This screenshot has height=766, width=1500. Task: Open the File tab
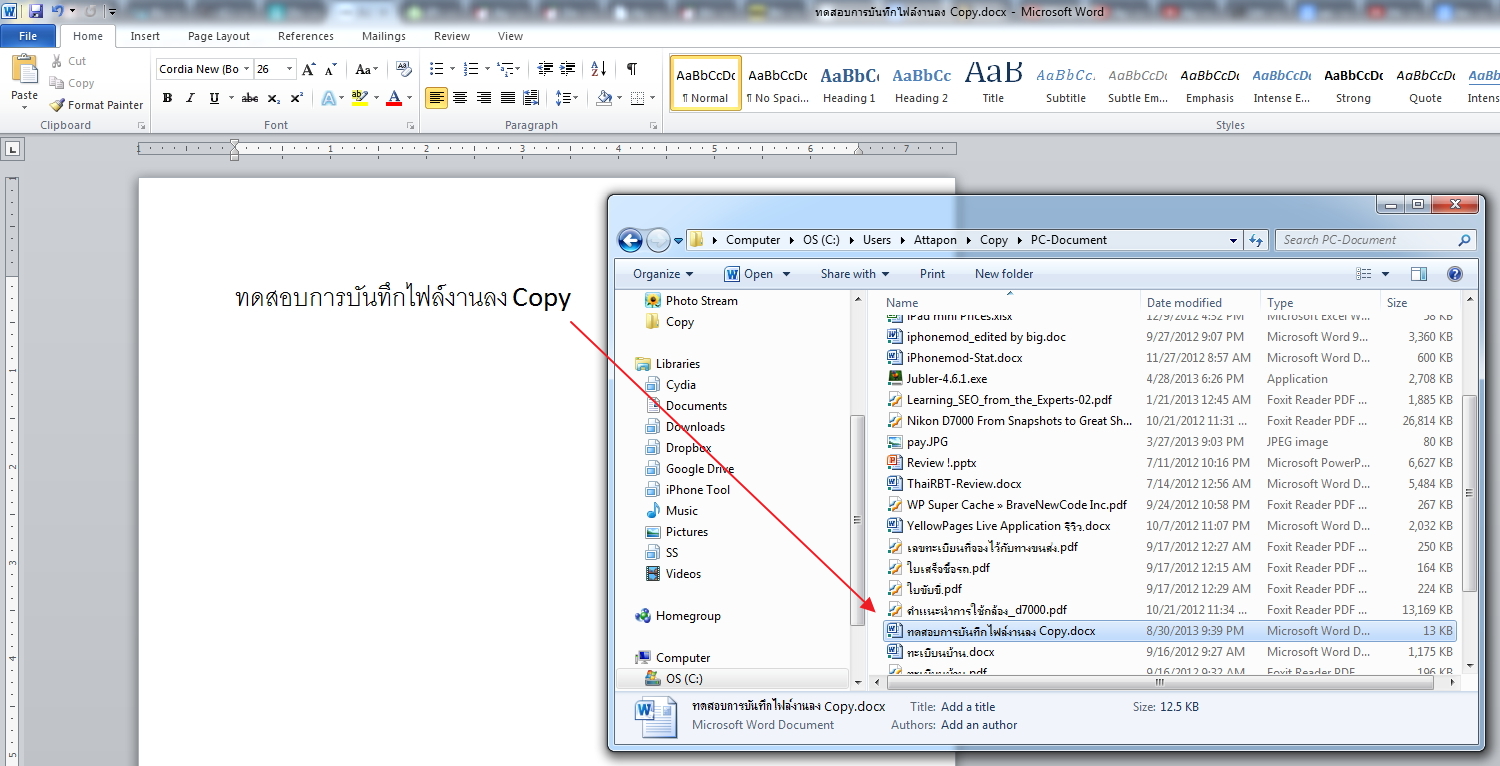(28, 36)
